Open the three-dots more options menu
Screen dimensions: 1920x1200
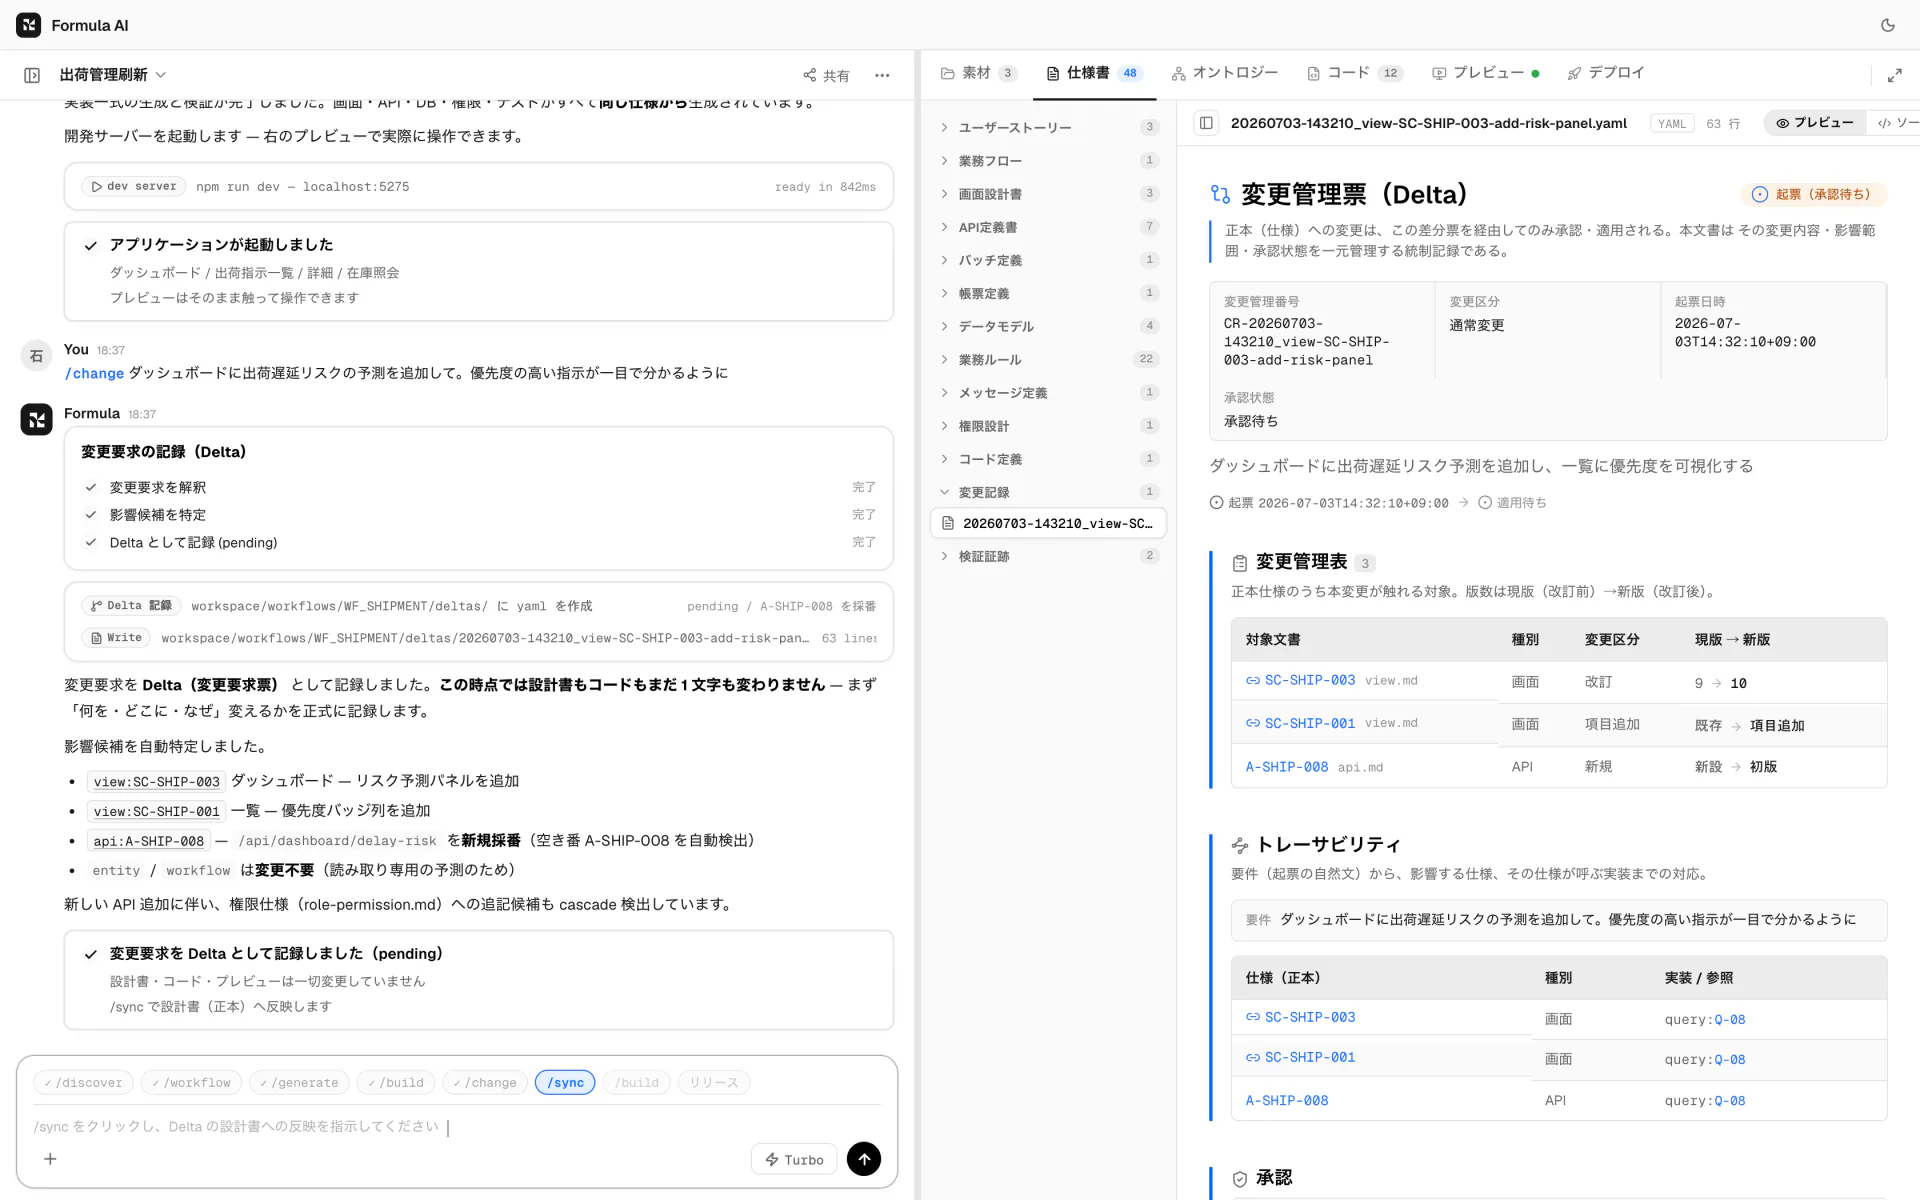tap(882, 75)
